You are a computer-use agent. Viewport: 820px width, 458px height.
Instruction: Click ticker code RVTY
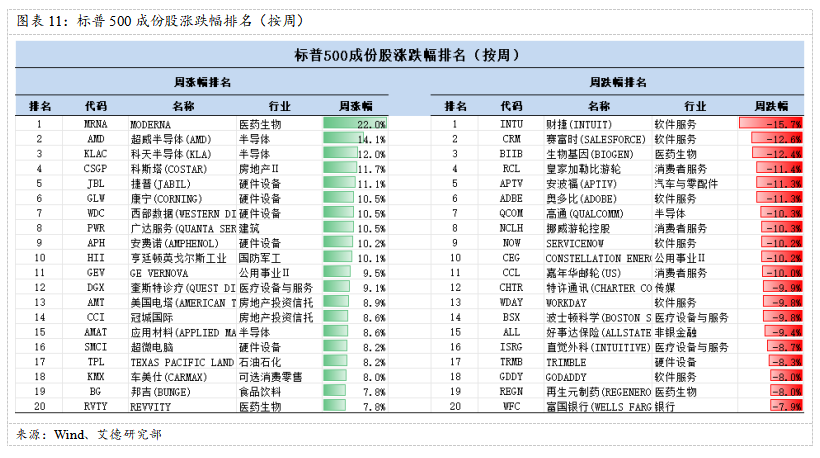96,406
